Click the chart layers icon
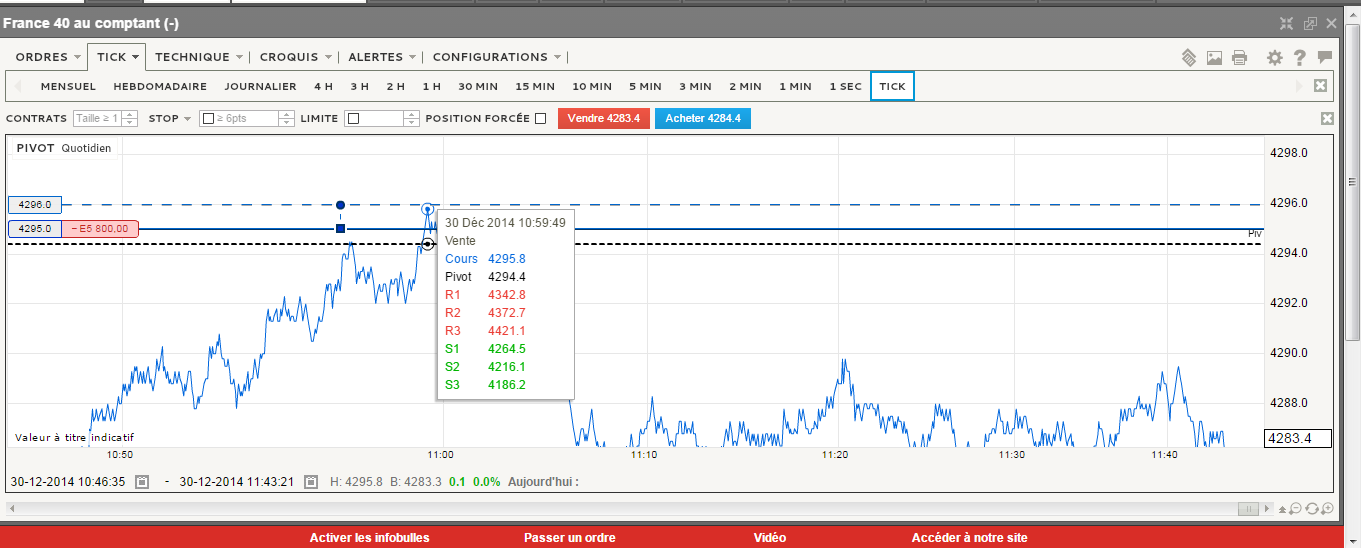Viewport: 1361px width, 548px height. 1189,58
